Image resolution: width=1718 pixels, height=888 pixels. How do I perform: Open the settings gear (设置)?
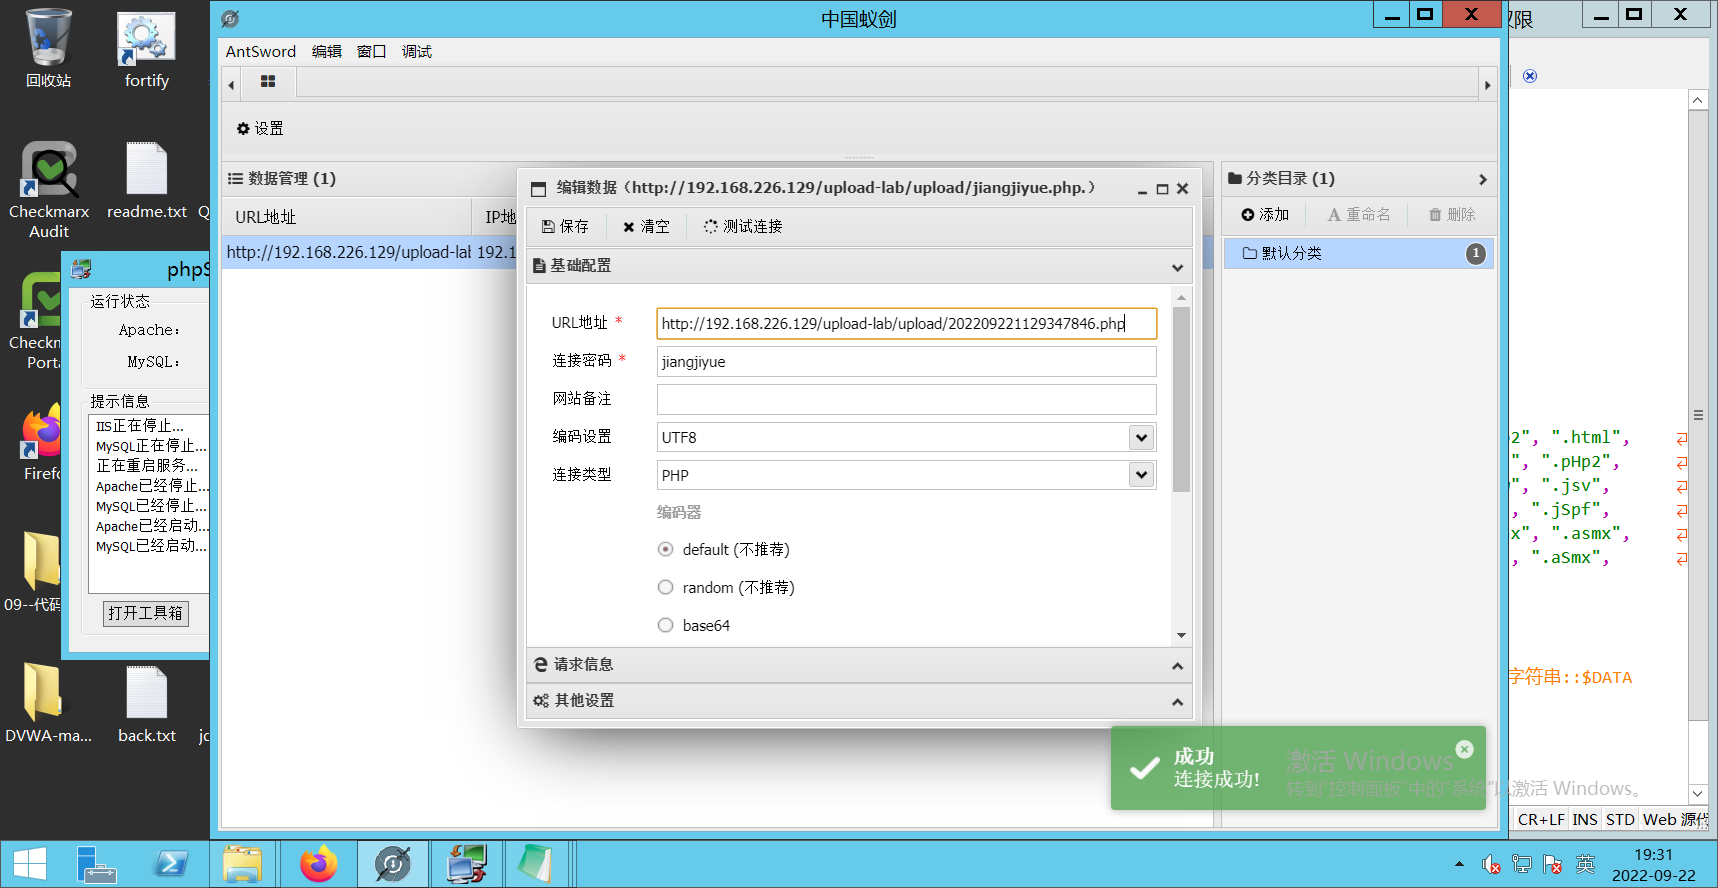243,129
